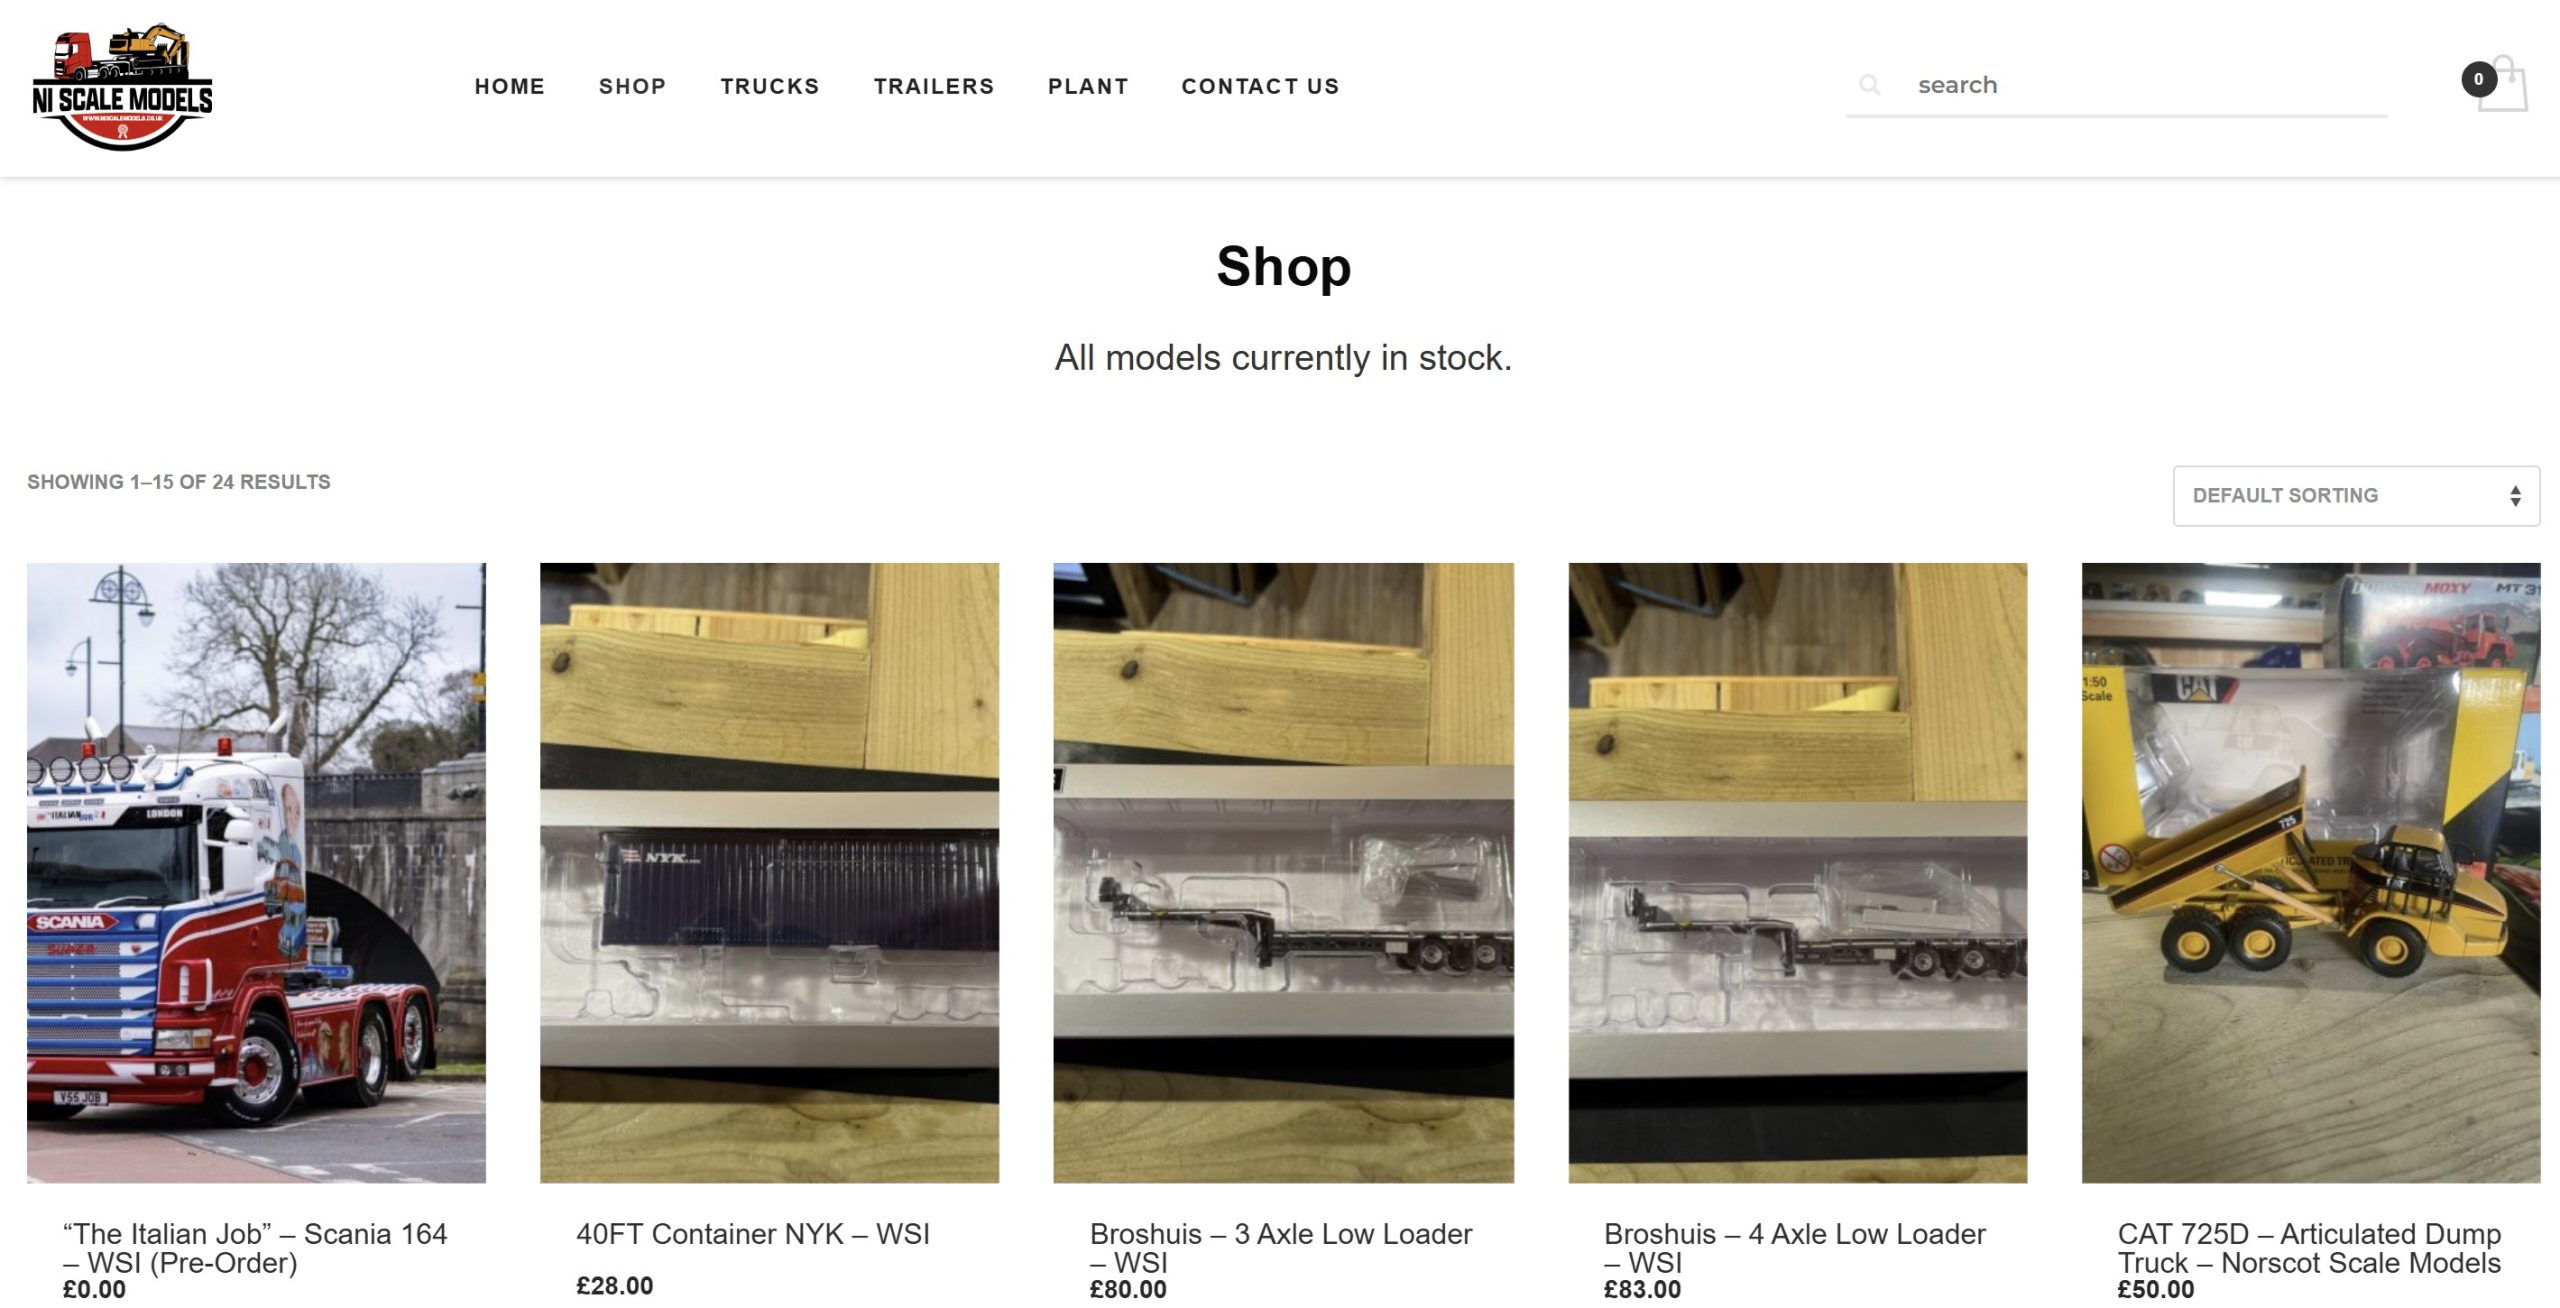Open the Trailers menu item
2560x1308 pixels.
click(x=934, y=86)
